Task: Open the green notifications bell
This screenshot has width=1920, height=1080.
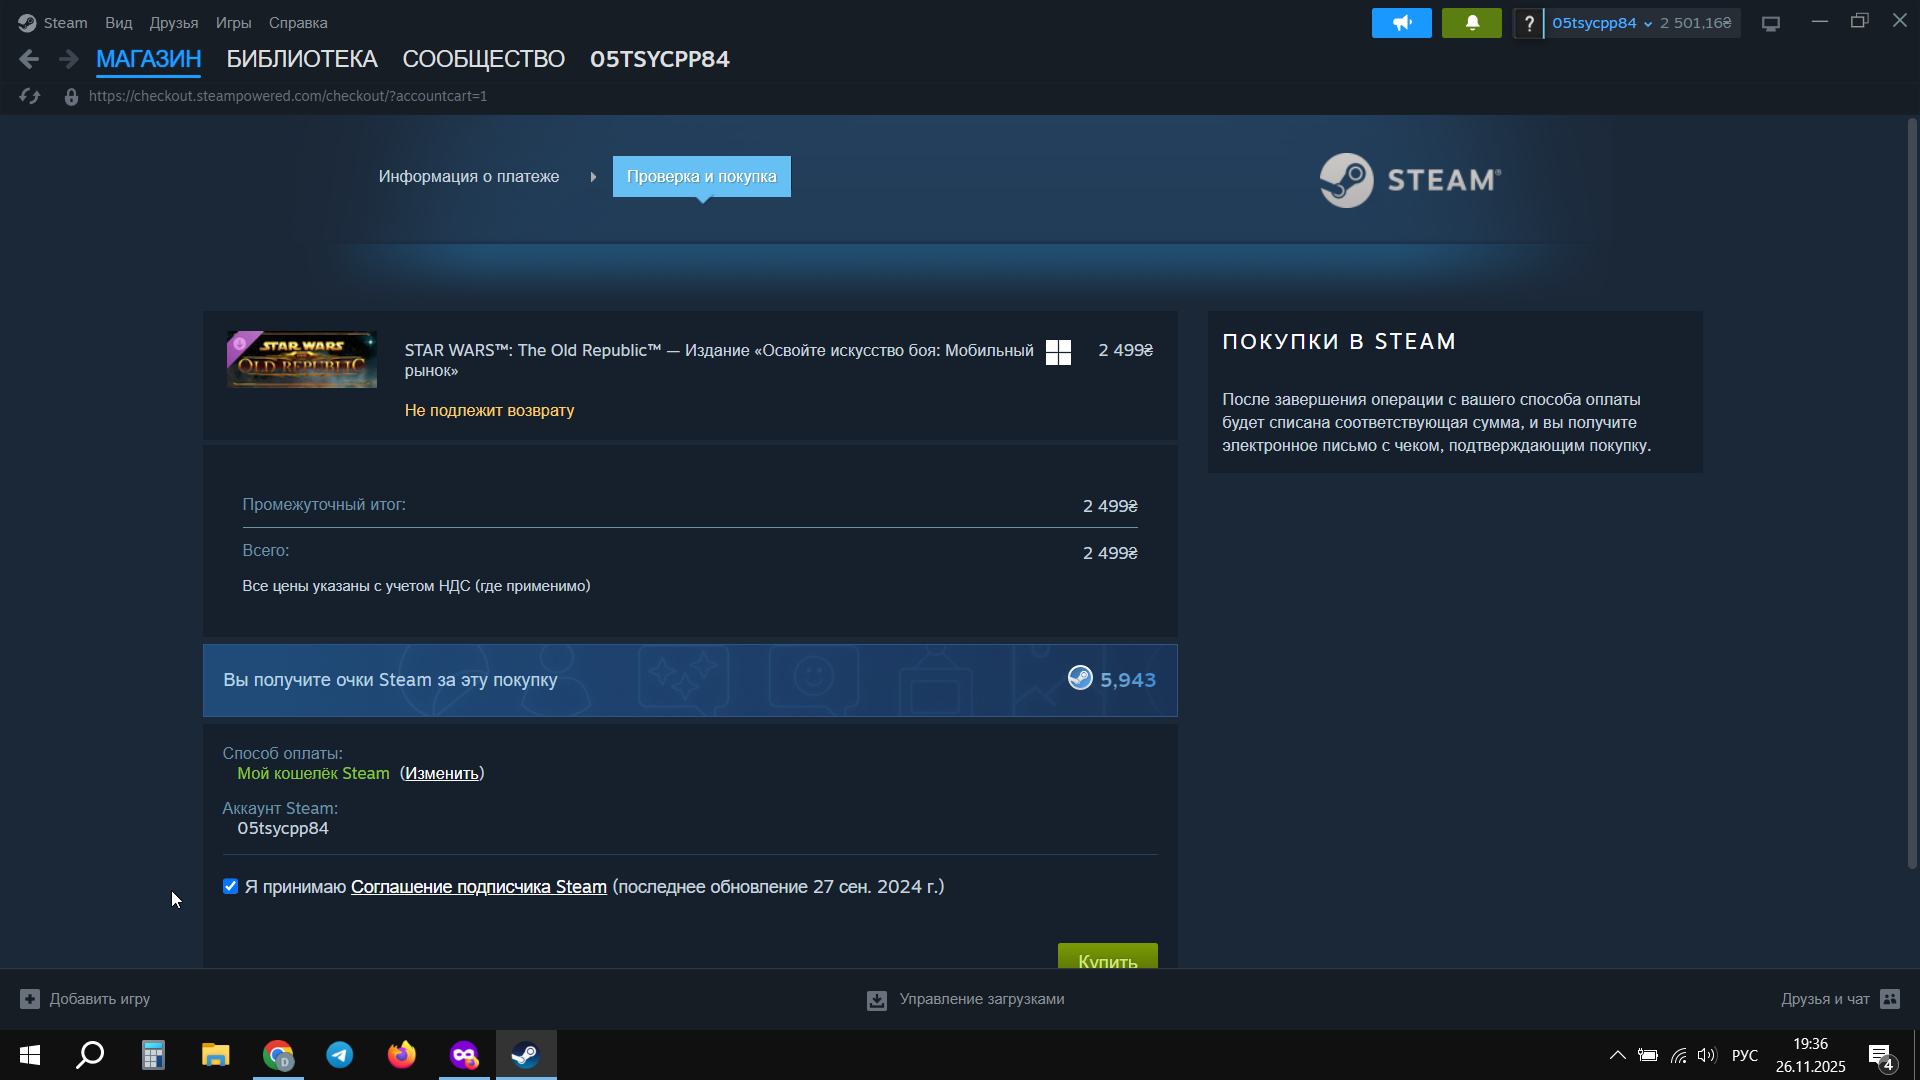Action: [1471, 23]
